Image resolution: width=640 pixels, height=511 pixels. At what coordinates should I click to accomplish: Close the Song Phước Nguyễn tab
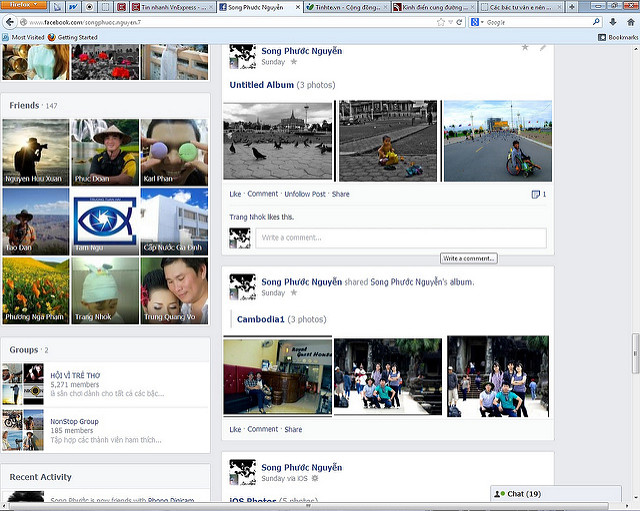298,7
